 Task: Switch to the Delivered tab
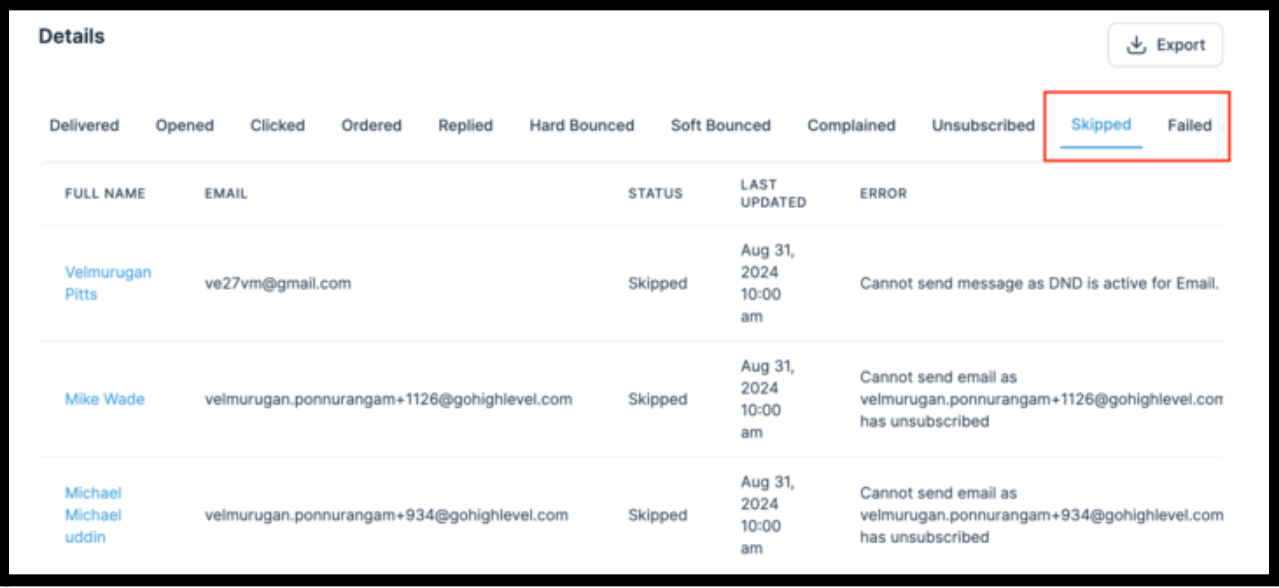click(84, 125)
